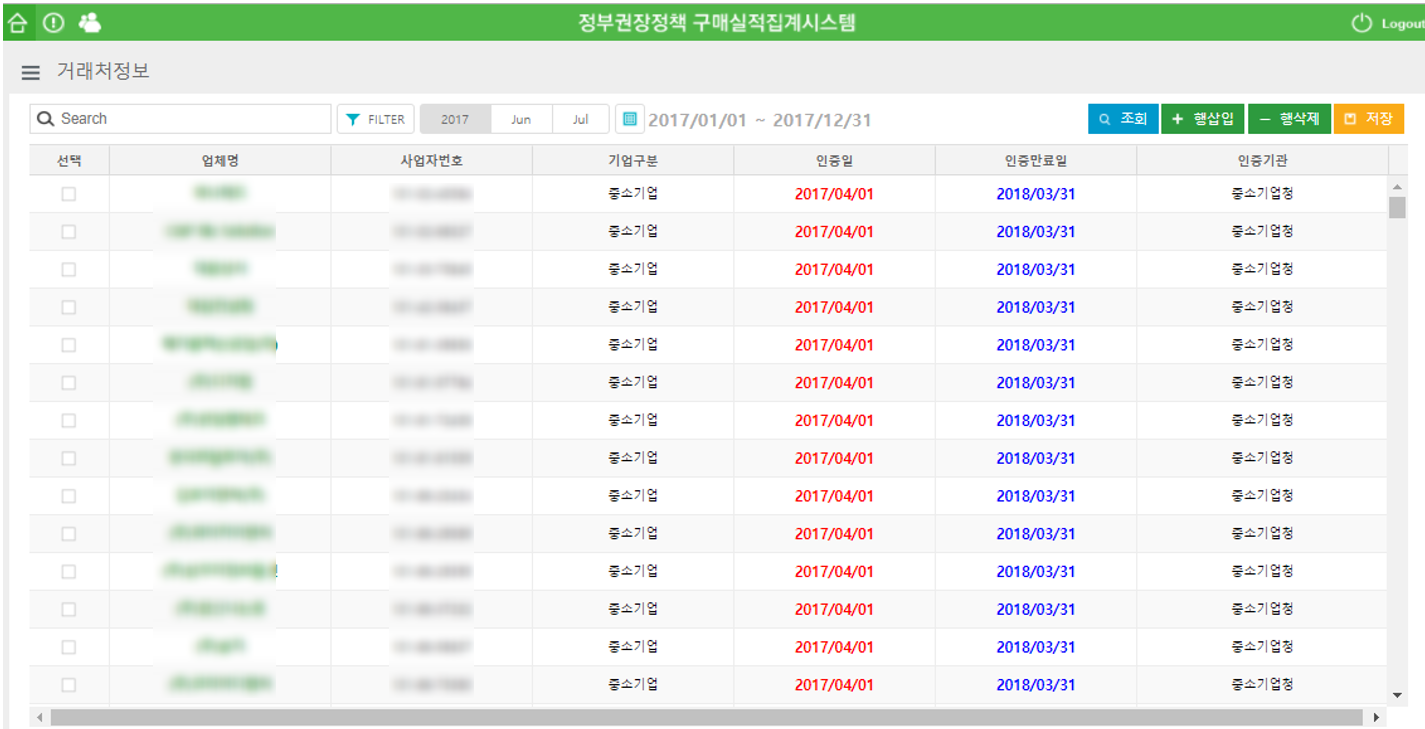
Task: Click the 행삭제 delete row button
Action: 1289,119
